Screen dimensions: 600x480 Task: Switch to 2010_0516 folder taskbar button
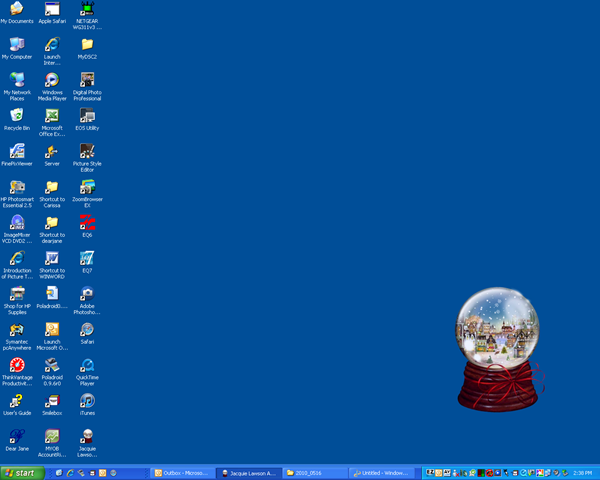coord(315,473)
